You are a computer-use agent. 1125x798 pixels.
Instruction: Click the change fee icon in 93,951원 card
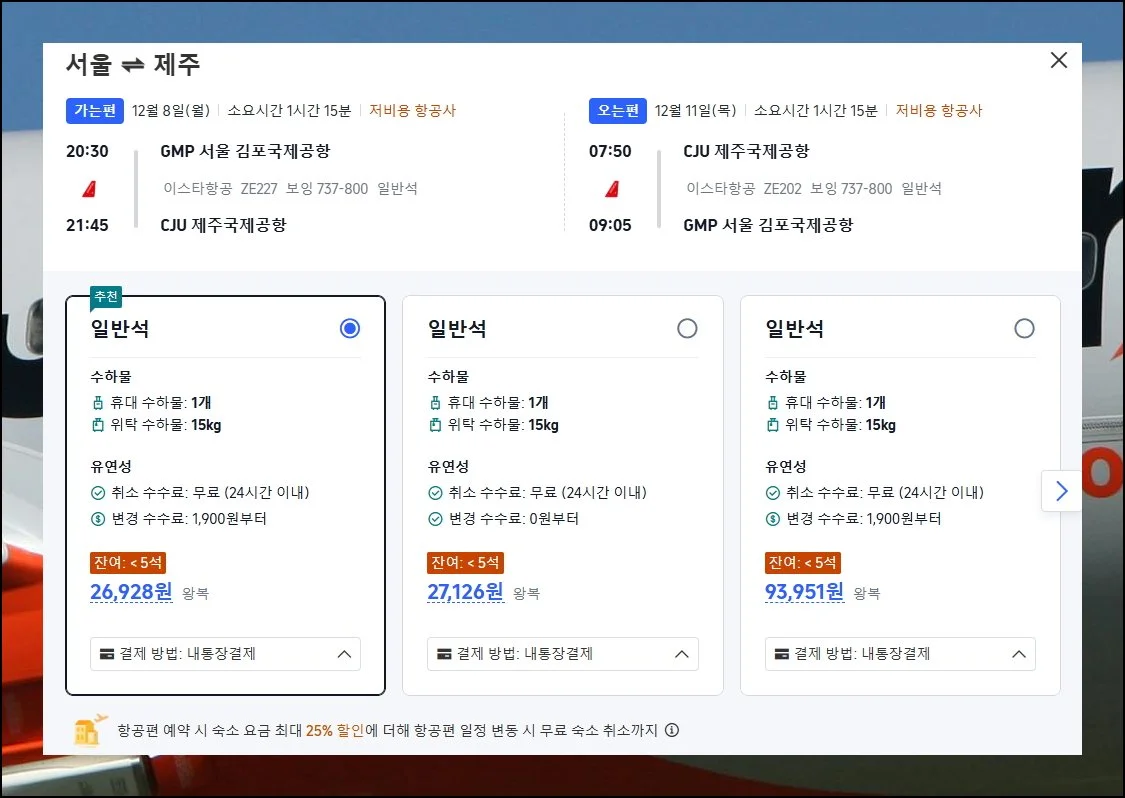point(772,519)
